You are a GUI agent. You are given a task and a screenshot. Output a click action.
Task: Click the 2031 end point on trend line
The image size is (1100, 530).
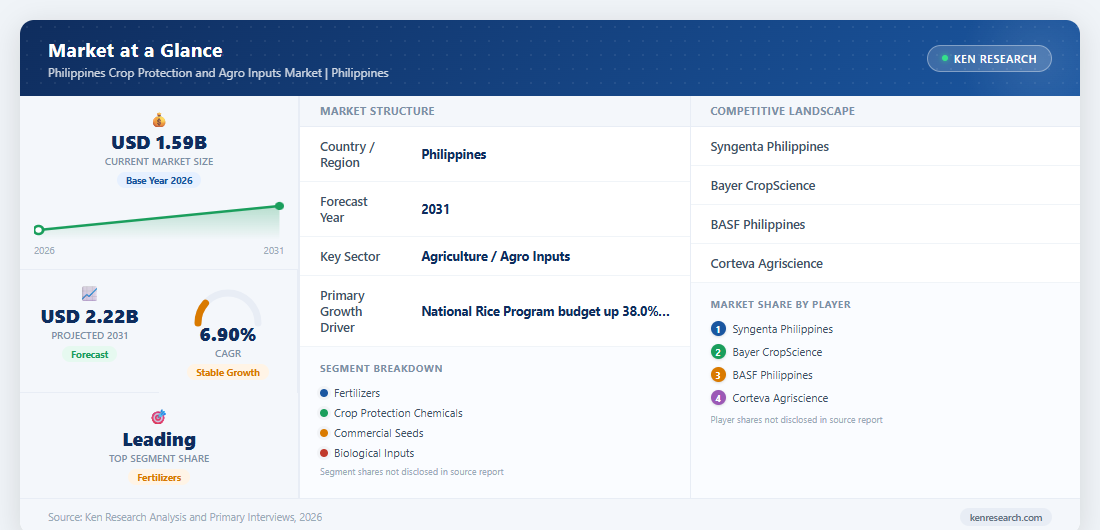(x=279, y=206)
